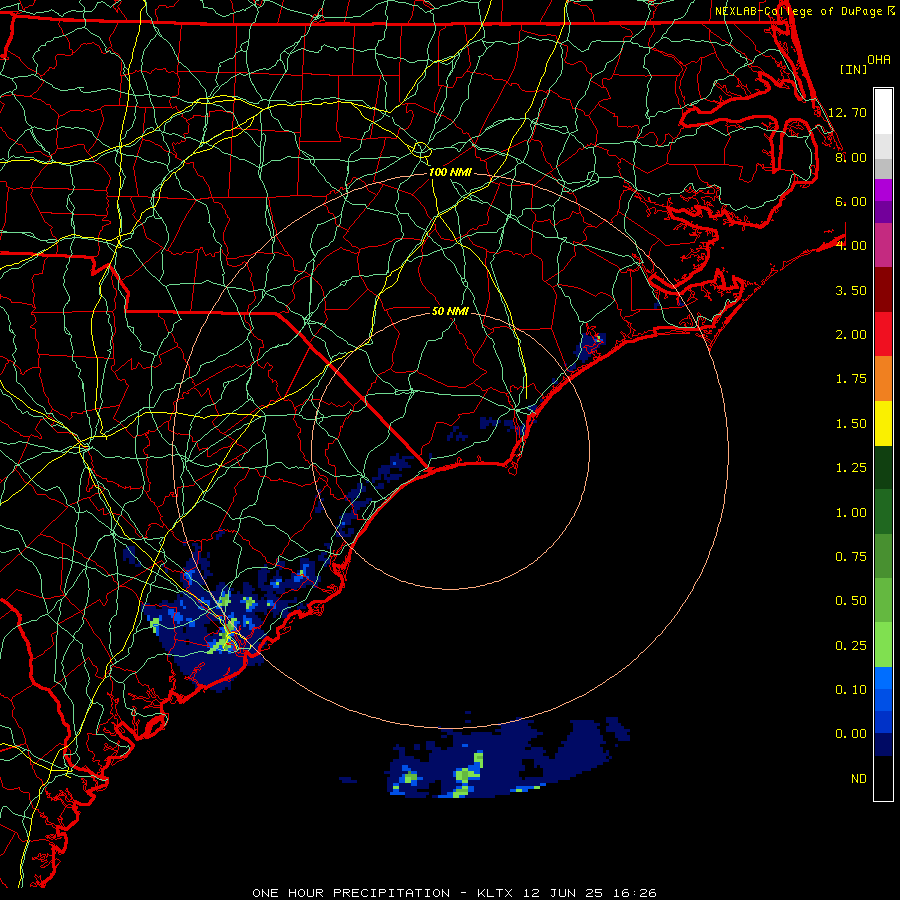Click the 1.50 legend value
This screenshot has height=900, width=900.
click(851, 424)
